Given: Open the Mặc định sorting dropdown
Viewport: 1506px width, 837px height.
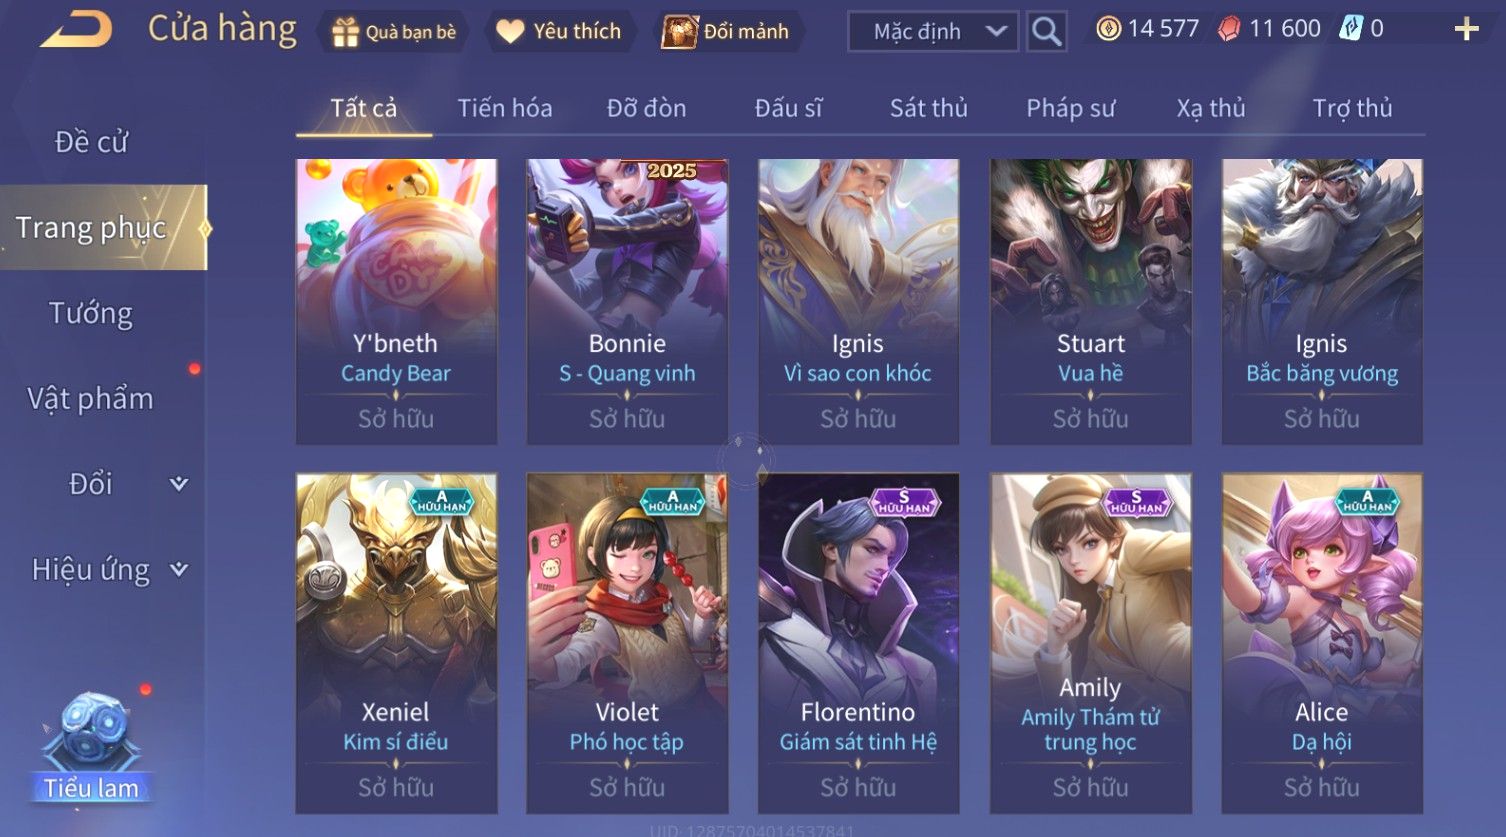Looking at the screenshot, I should 932,32.
